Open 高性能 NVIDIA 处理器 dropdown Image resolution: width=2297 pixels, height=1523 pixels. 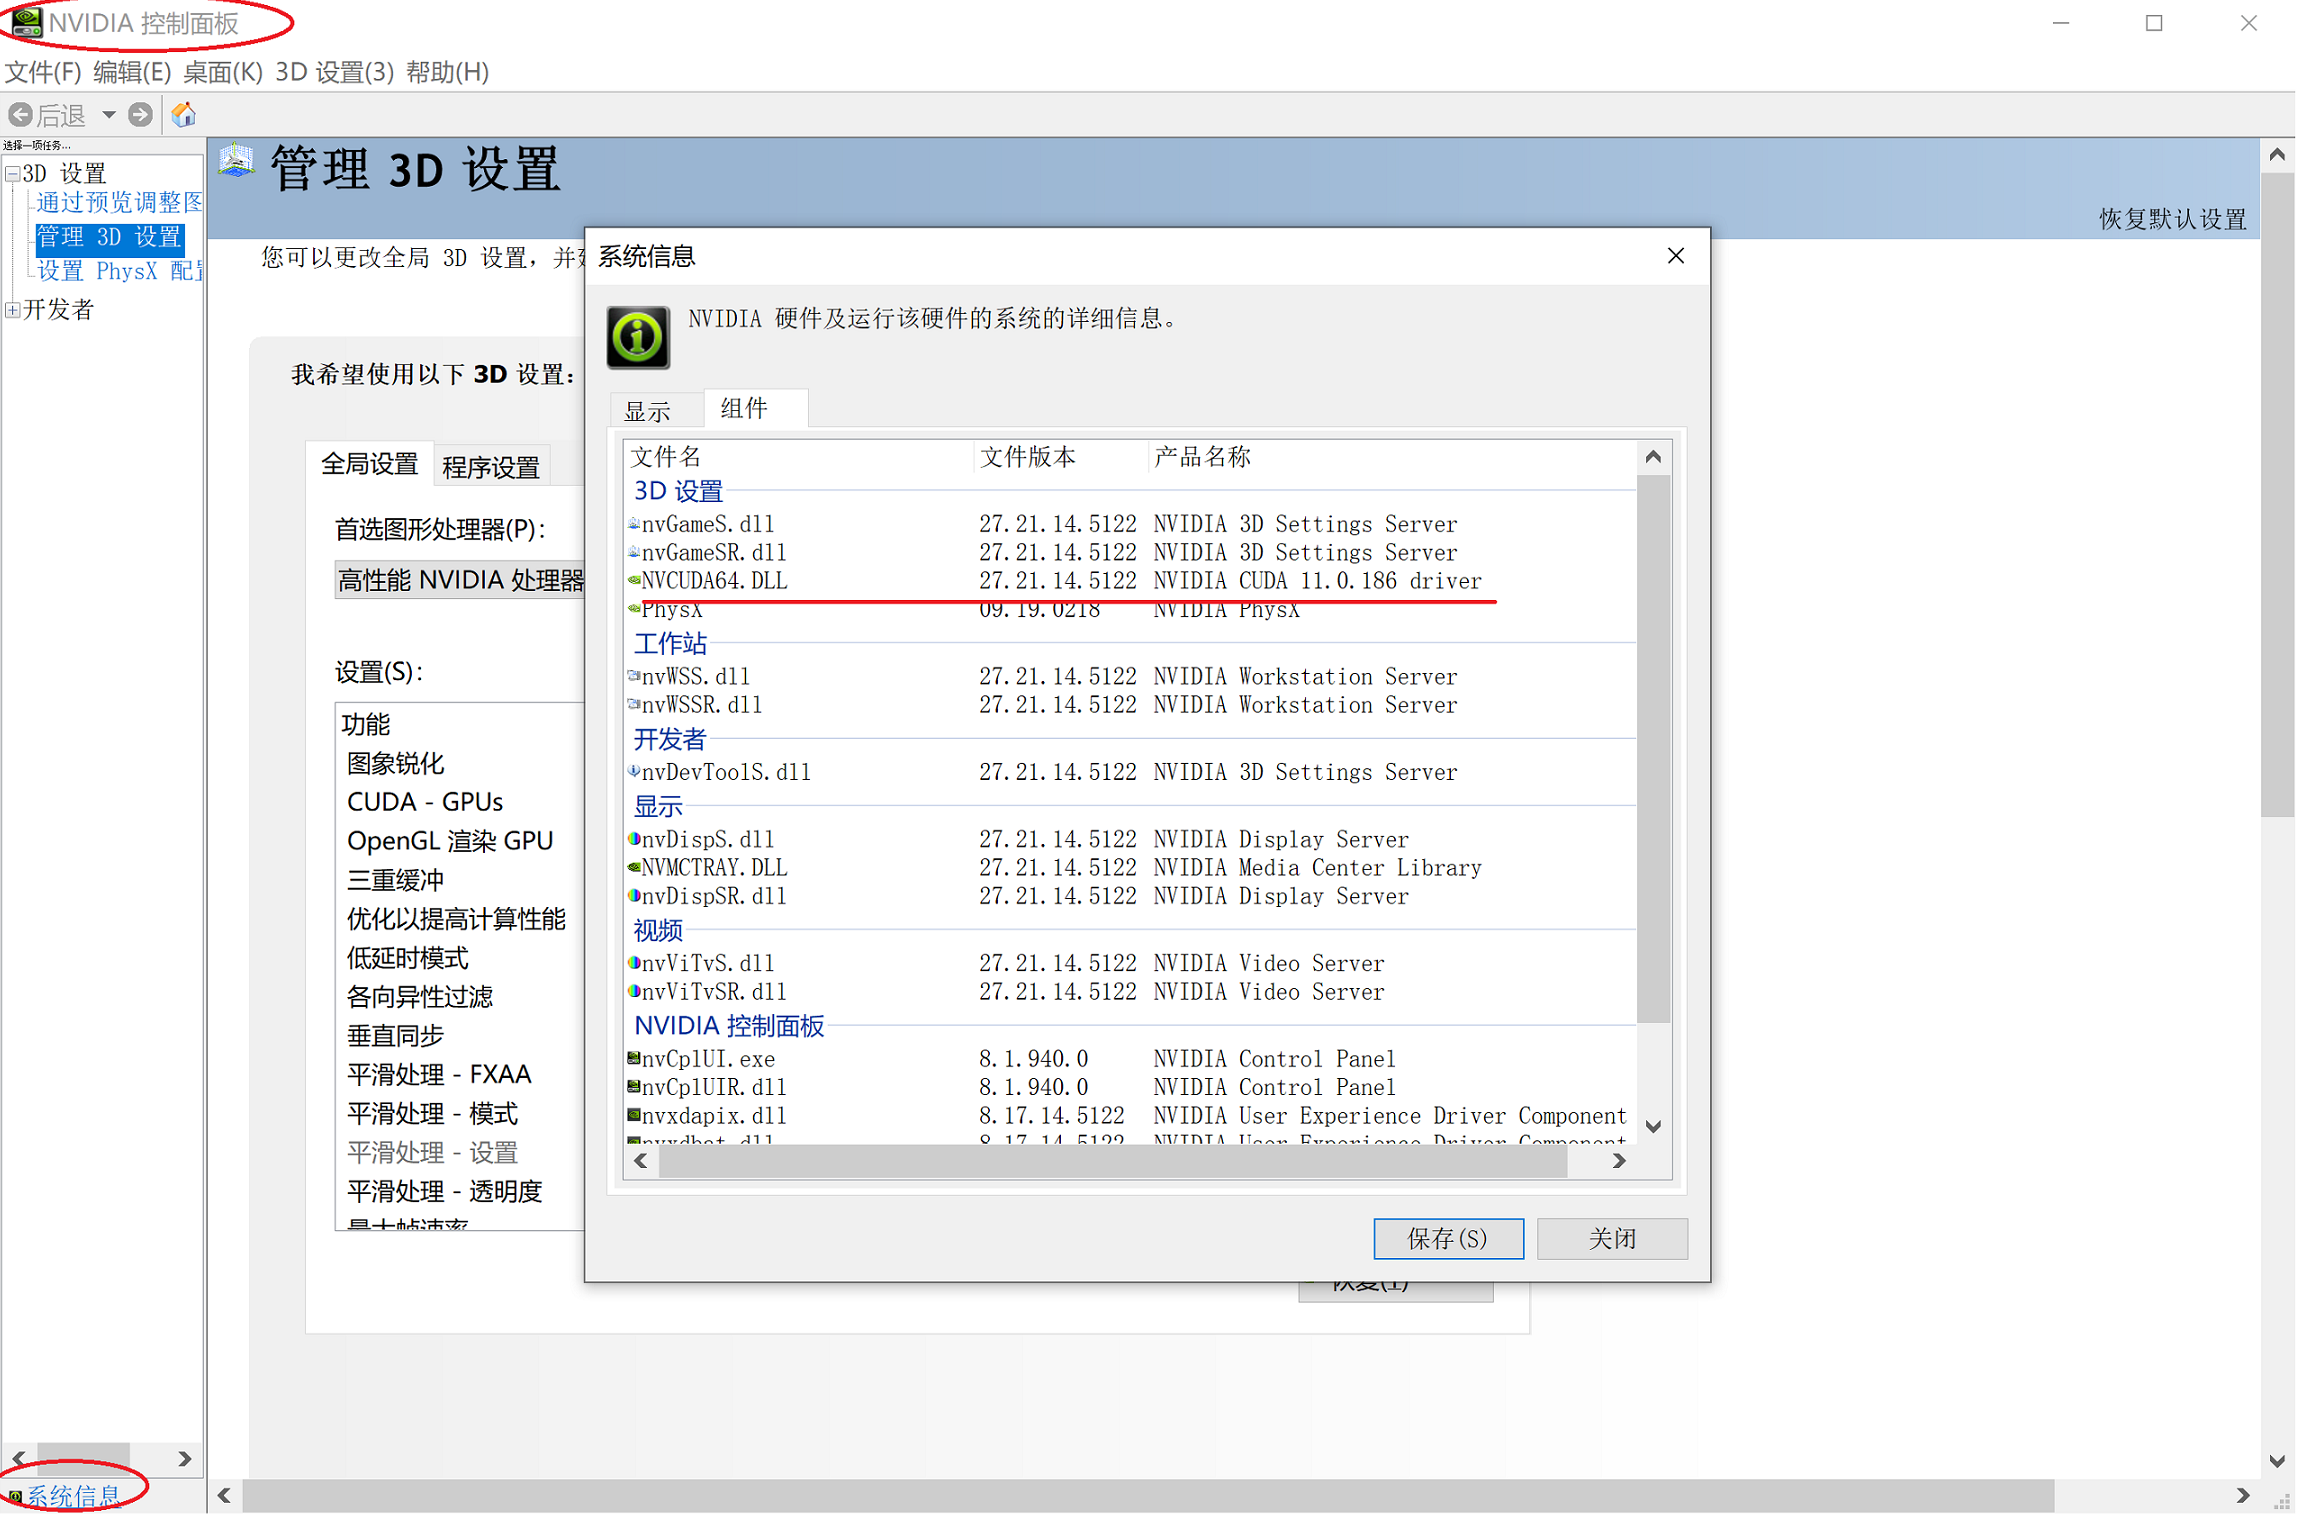point(460,581)
